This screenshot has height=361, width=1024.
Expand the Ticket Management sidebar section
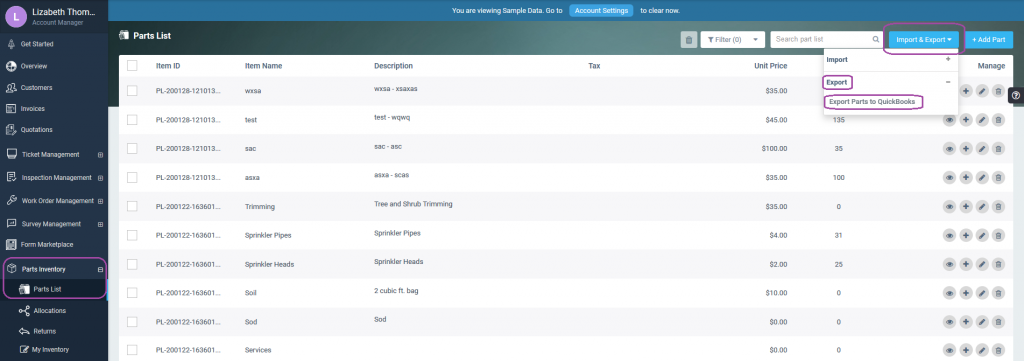click(100, 155)
